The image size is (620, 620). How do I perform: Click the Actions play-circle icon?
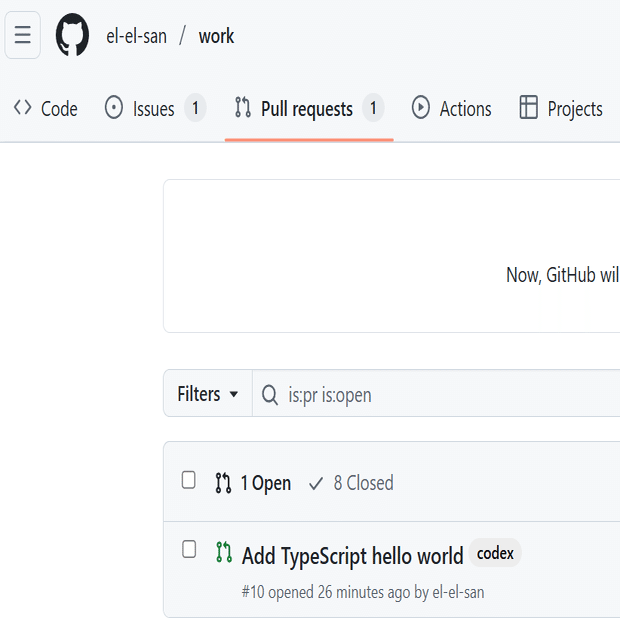click(x=421, y=108)
